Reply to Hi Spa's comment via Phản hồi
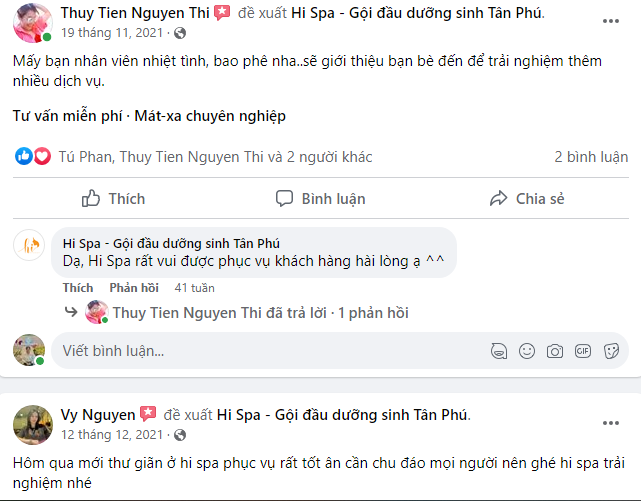 [x=134, y=288]
